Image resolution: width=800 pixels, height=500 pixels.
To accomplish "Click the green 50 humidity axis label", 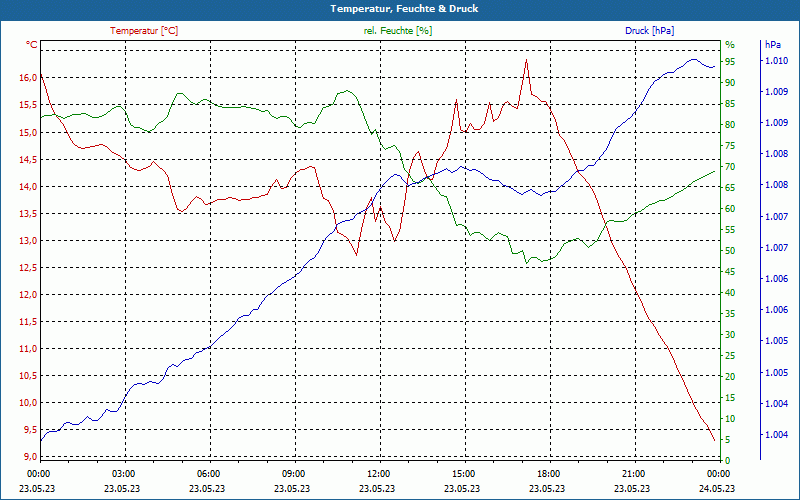I will click(x=730, y=251).
